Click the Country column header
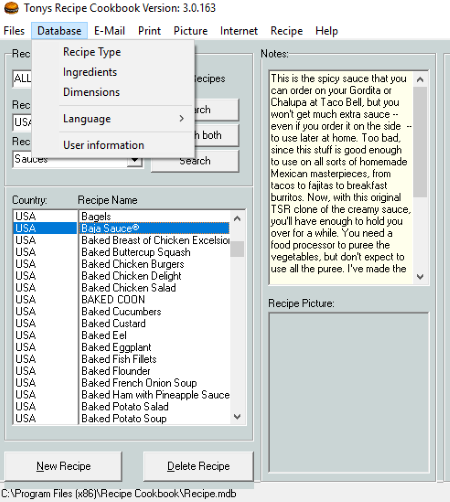This screenshot has height=502, width=450. coord(30,200)
